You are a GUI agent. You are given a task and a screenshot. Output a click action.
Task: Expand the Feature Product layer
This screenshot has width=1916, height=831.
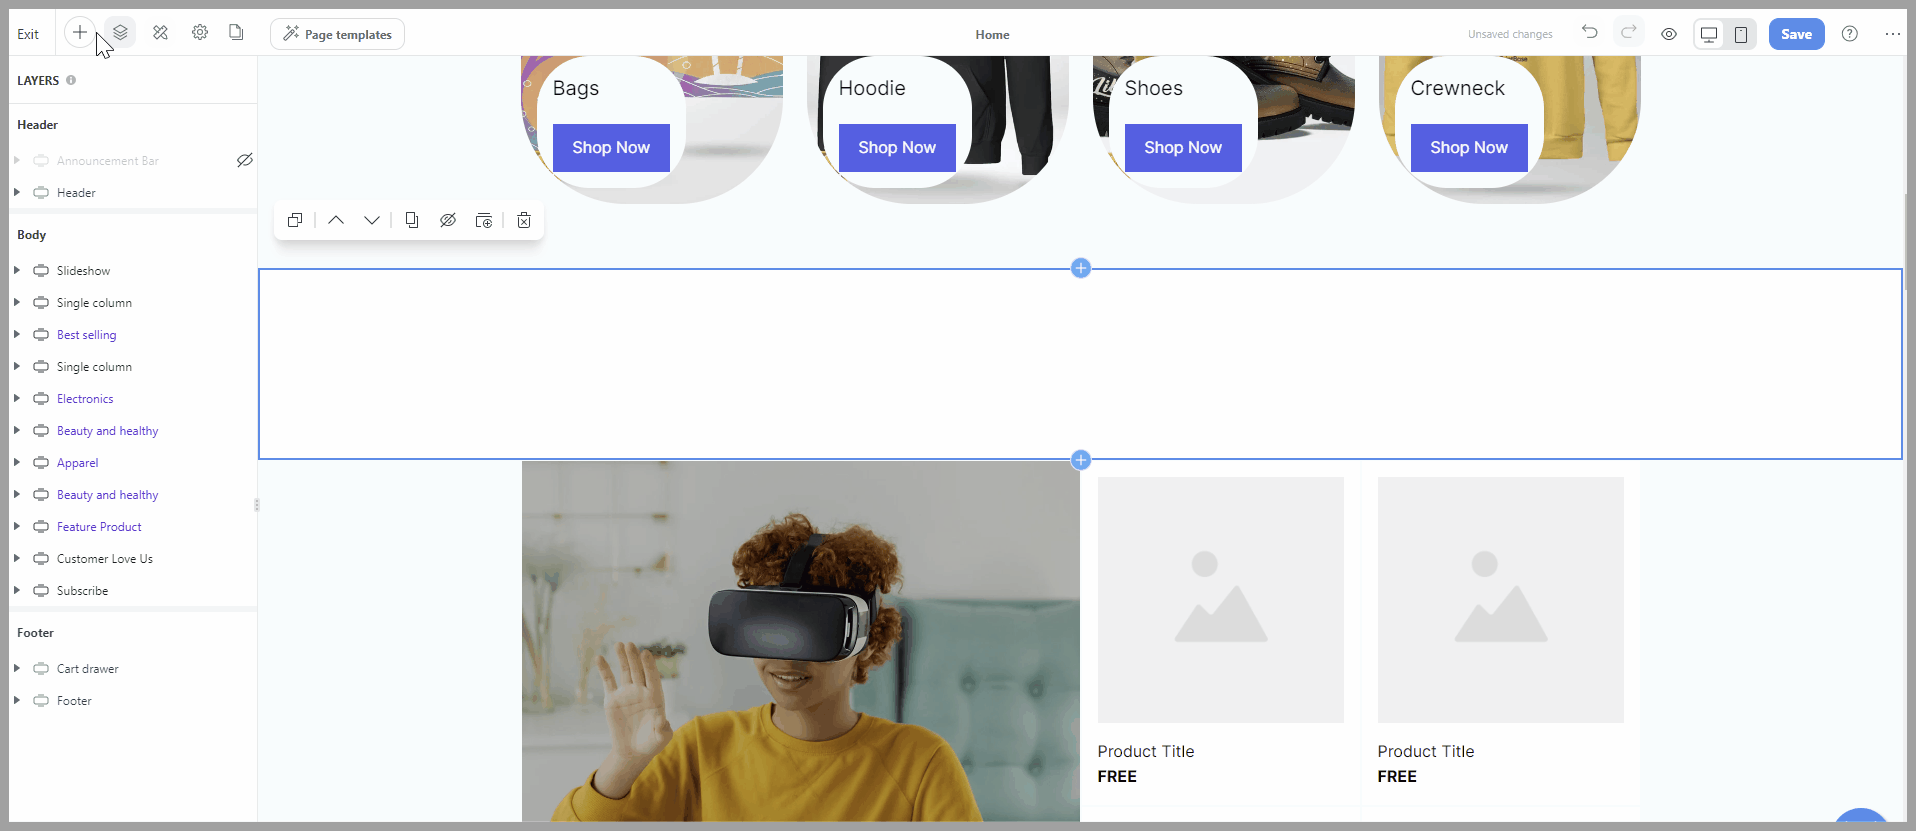(x=17, y=526)
